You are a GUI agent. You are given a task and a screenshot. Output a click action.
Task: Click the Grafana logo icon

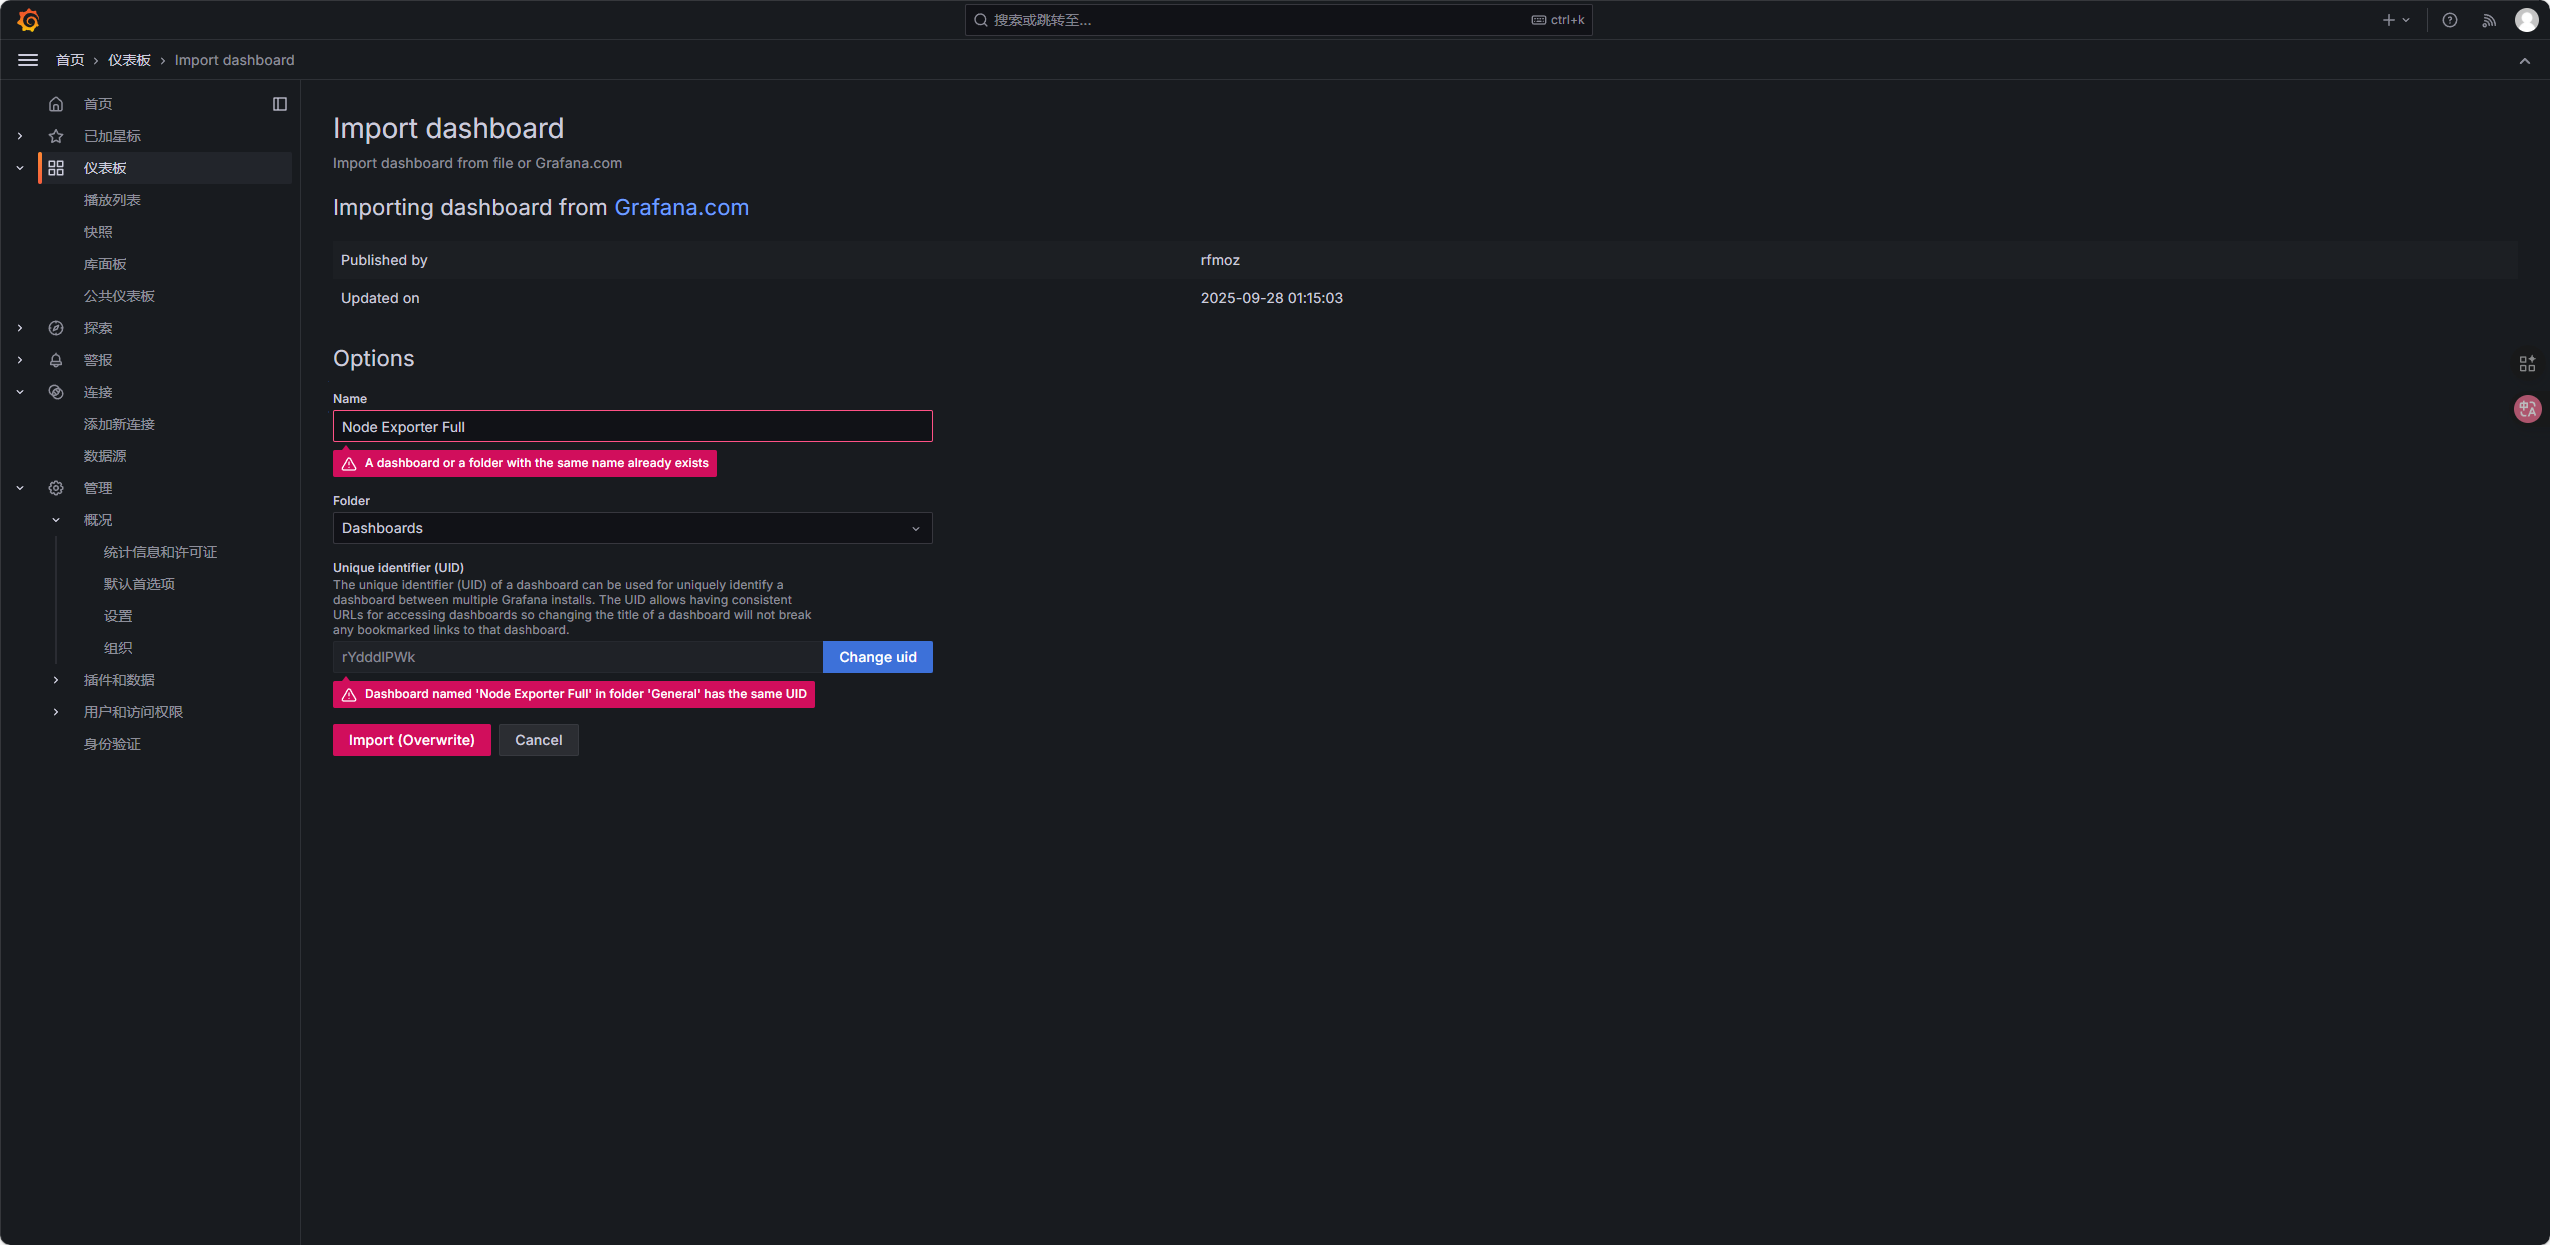point(28,20)
